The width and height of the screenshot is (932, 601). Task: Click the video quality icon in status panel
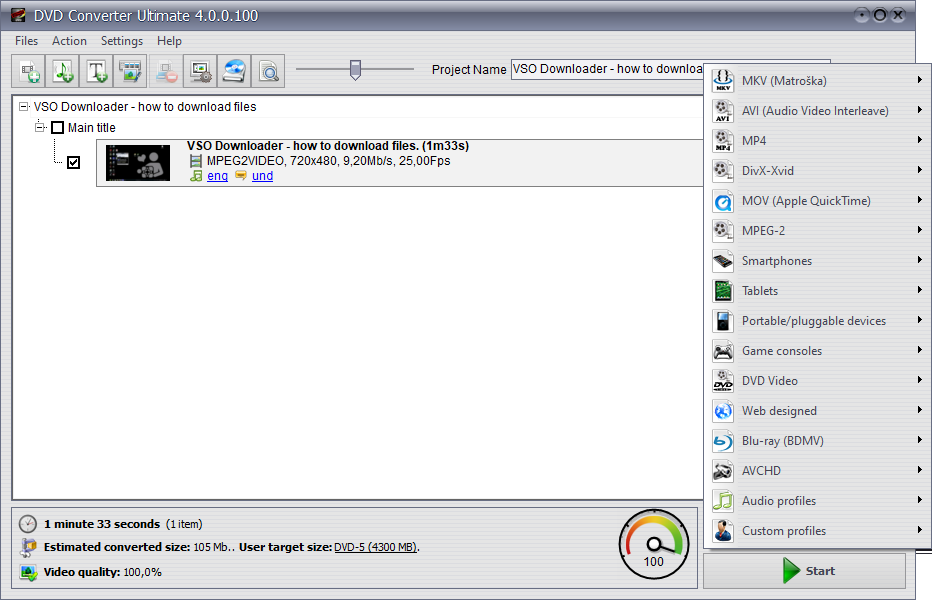tap(28, 572)
